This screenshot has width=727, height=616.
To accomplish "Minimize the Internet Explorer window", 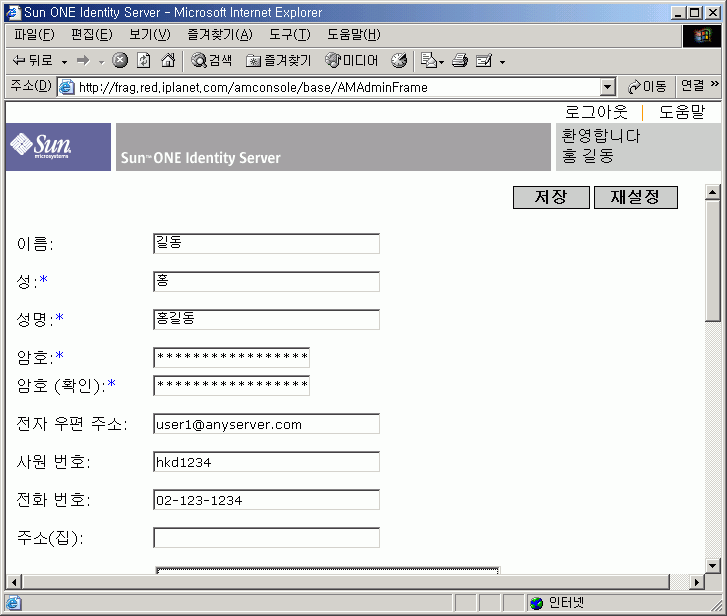I will coord(678,13).
